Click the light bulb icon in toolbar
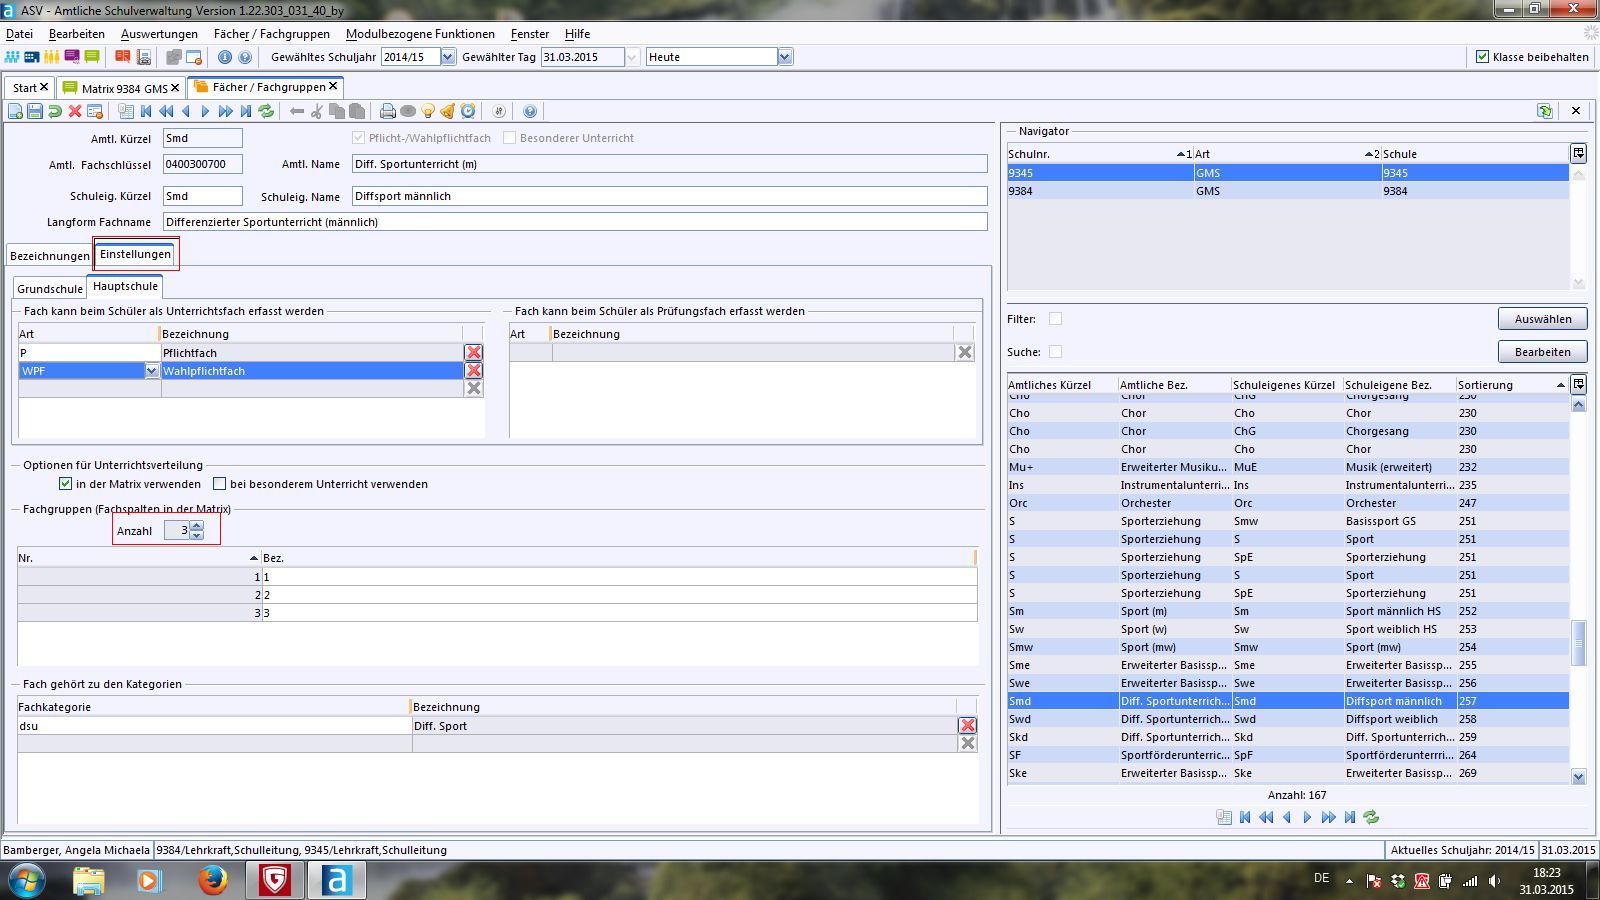Viewport: 1600px width, 900px height. pos(428,111)
